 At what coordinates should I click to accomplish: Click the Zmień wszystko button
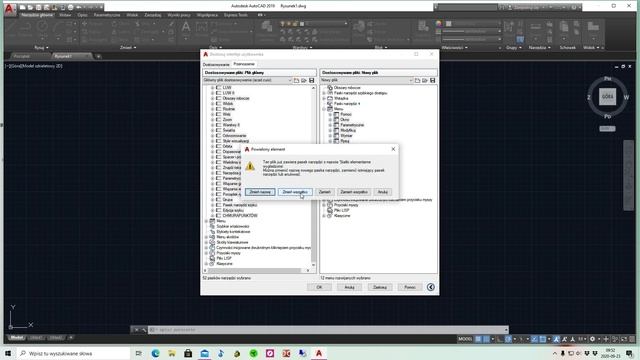(295, 192)
